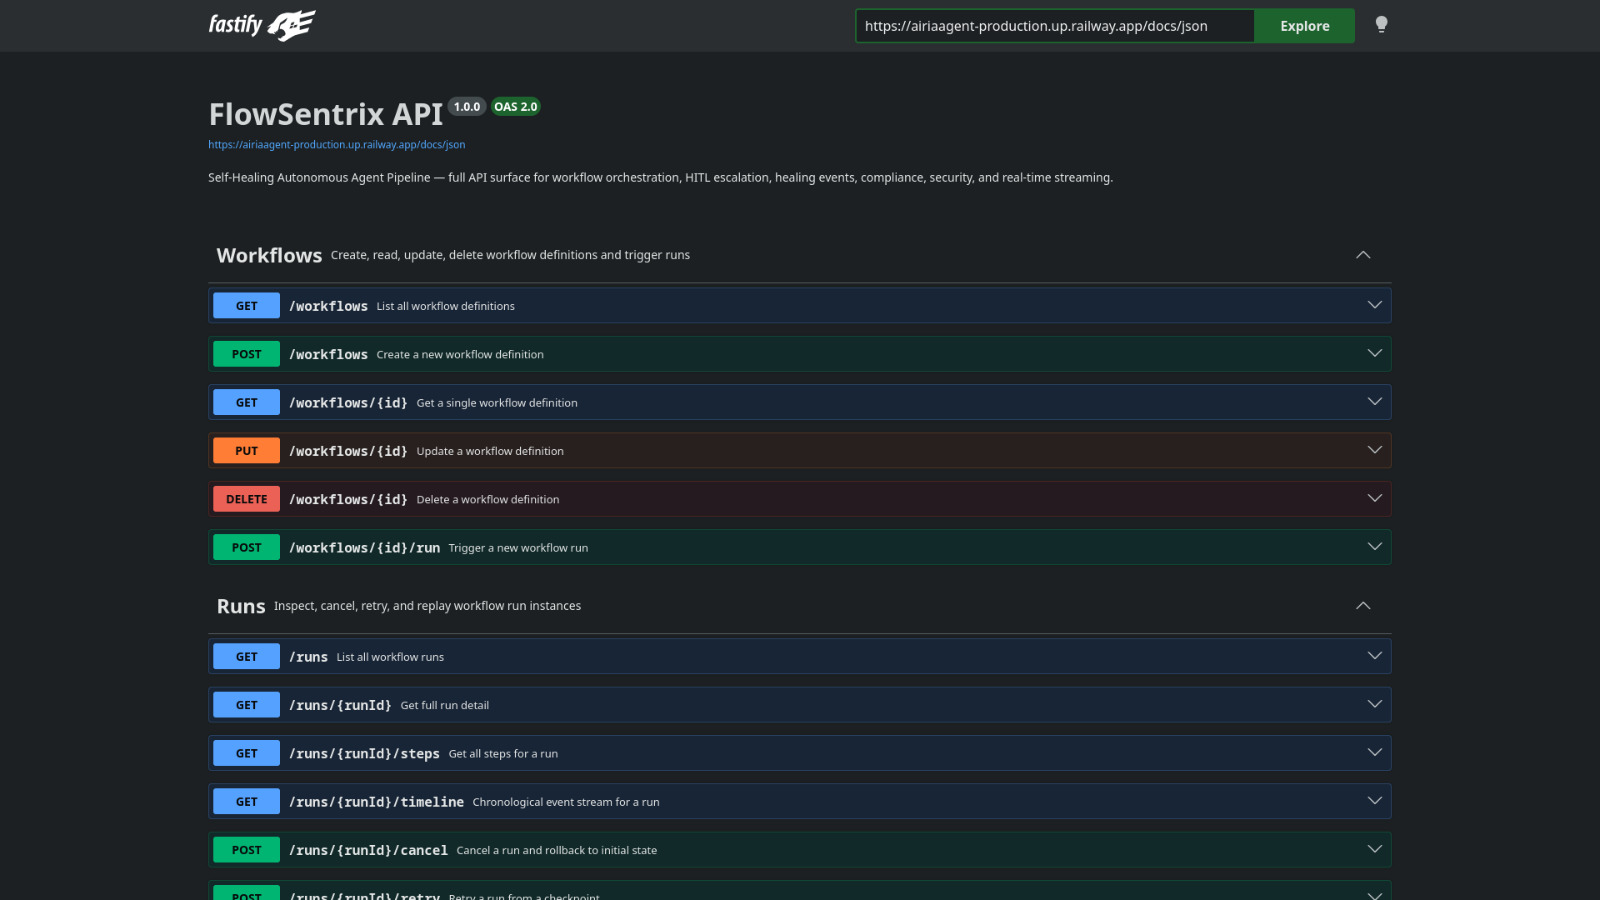Click path text /workflows/{id}/run

coord(364,548)
